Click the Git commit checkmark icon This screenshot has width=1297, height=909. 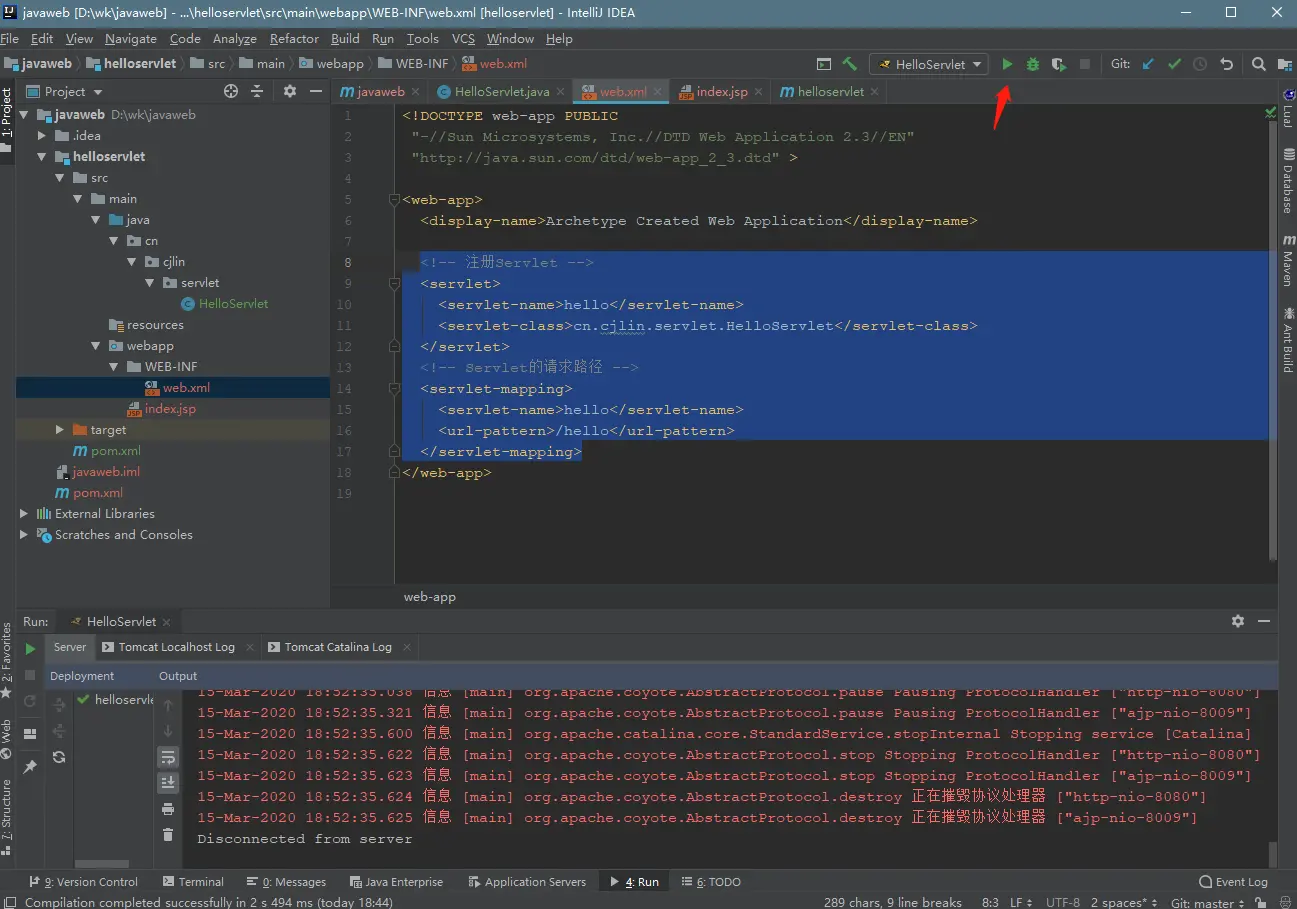coord(1174,64)
